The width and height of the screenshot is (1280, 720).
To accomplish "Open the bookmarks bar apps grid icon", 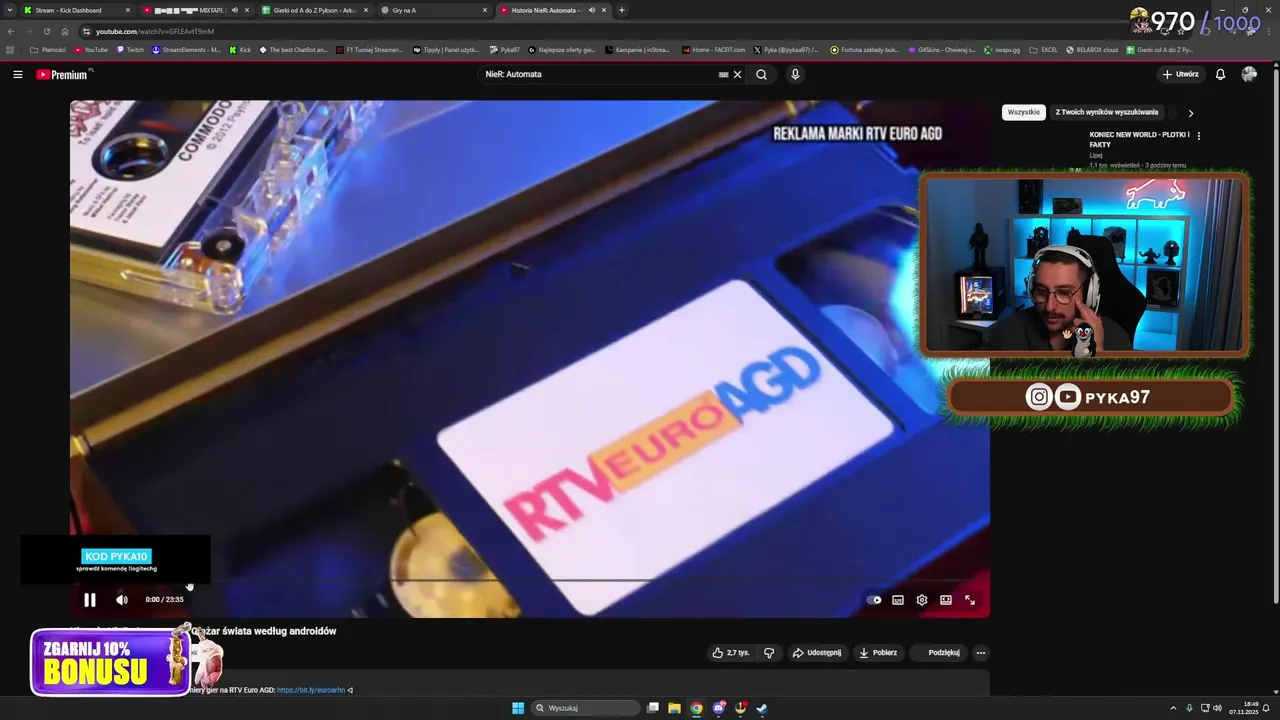I will click(x=11, y=49).
